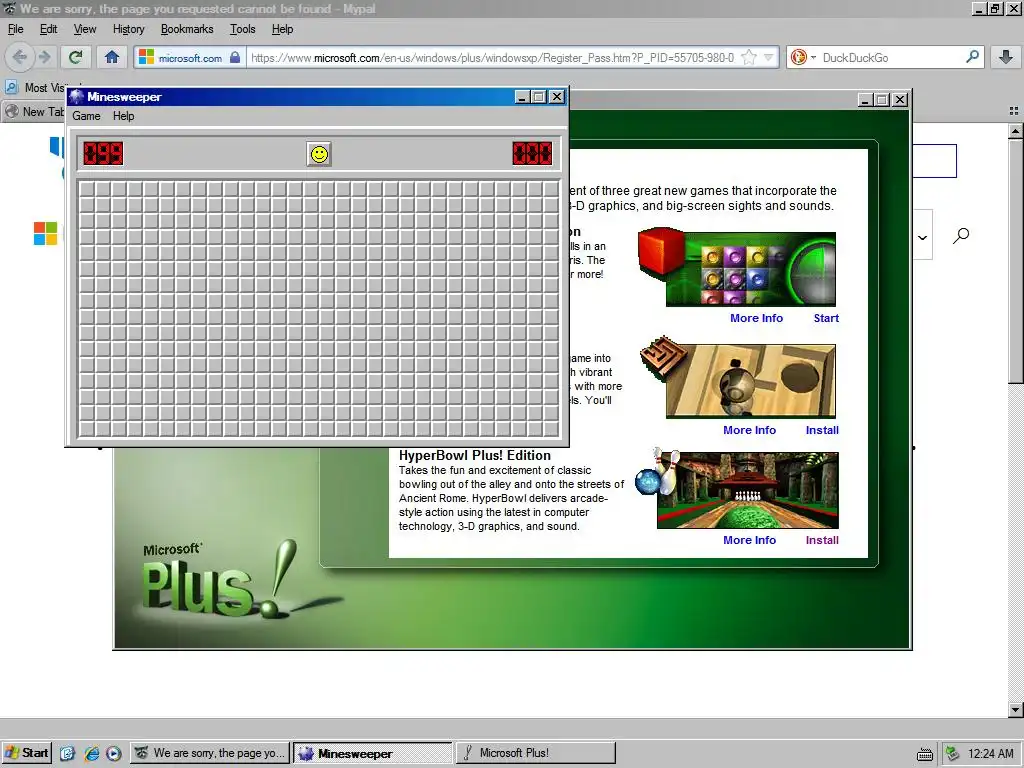
Task: Click the keyboard icon in system tray
Action: click(x=925, y=754)
